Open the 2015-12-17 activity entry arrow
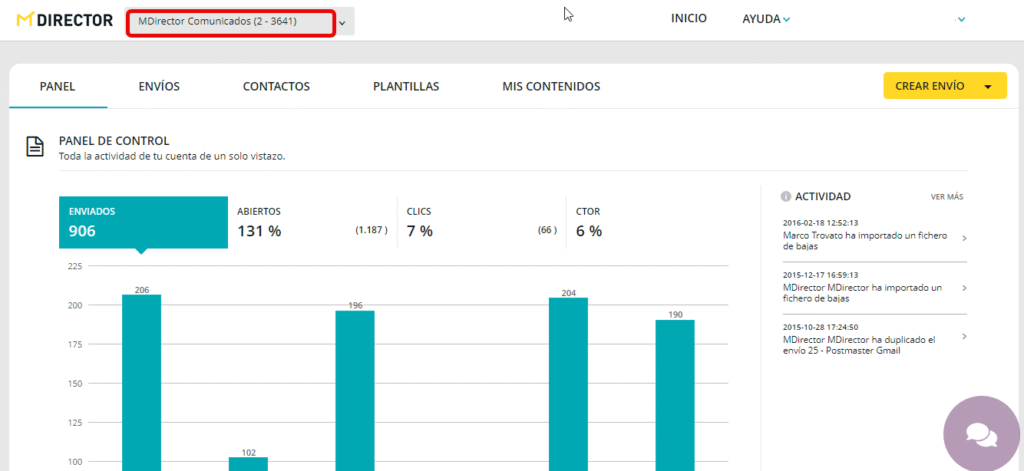 point(963,288)
